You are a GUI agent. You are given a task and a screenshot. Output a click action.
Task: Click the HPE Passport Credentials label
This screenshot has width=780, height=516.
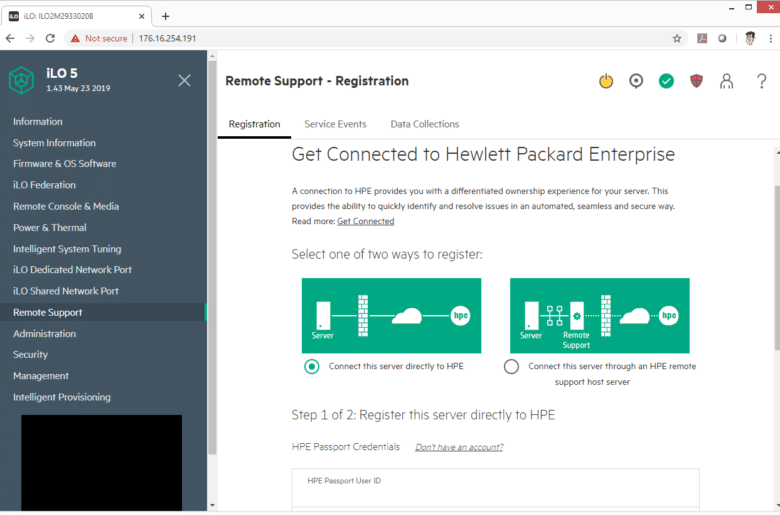346,447
